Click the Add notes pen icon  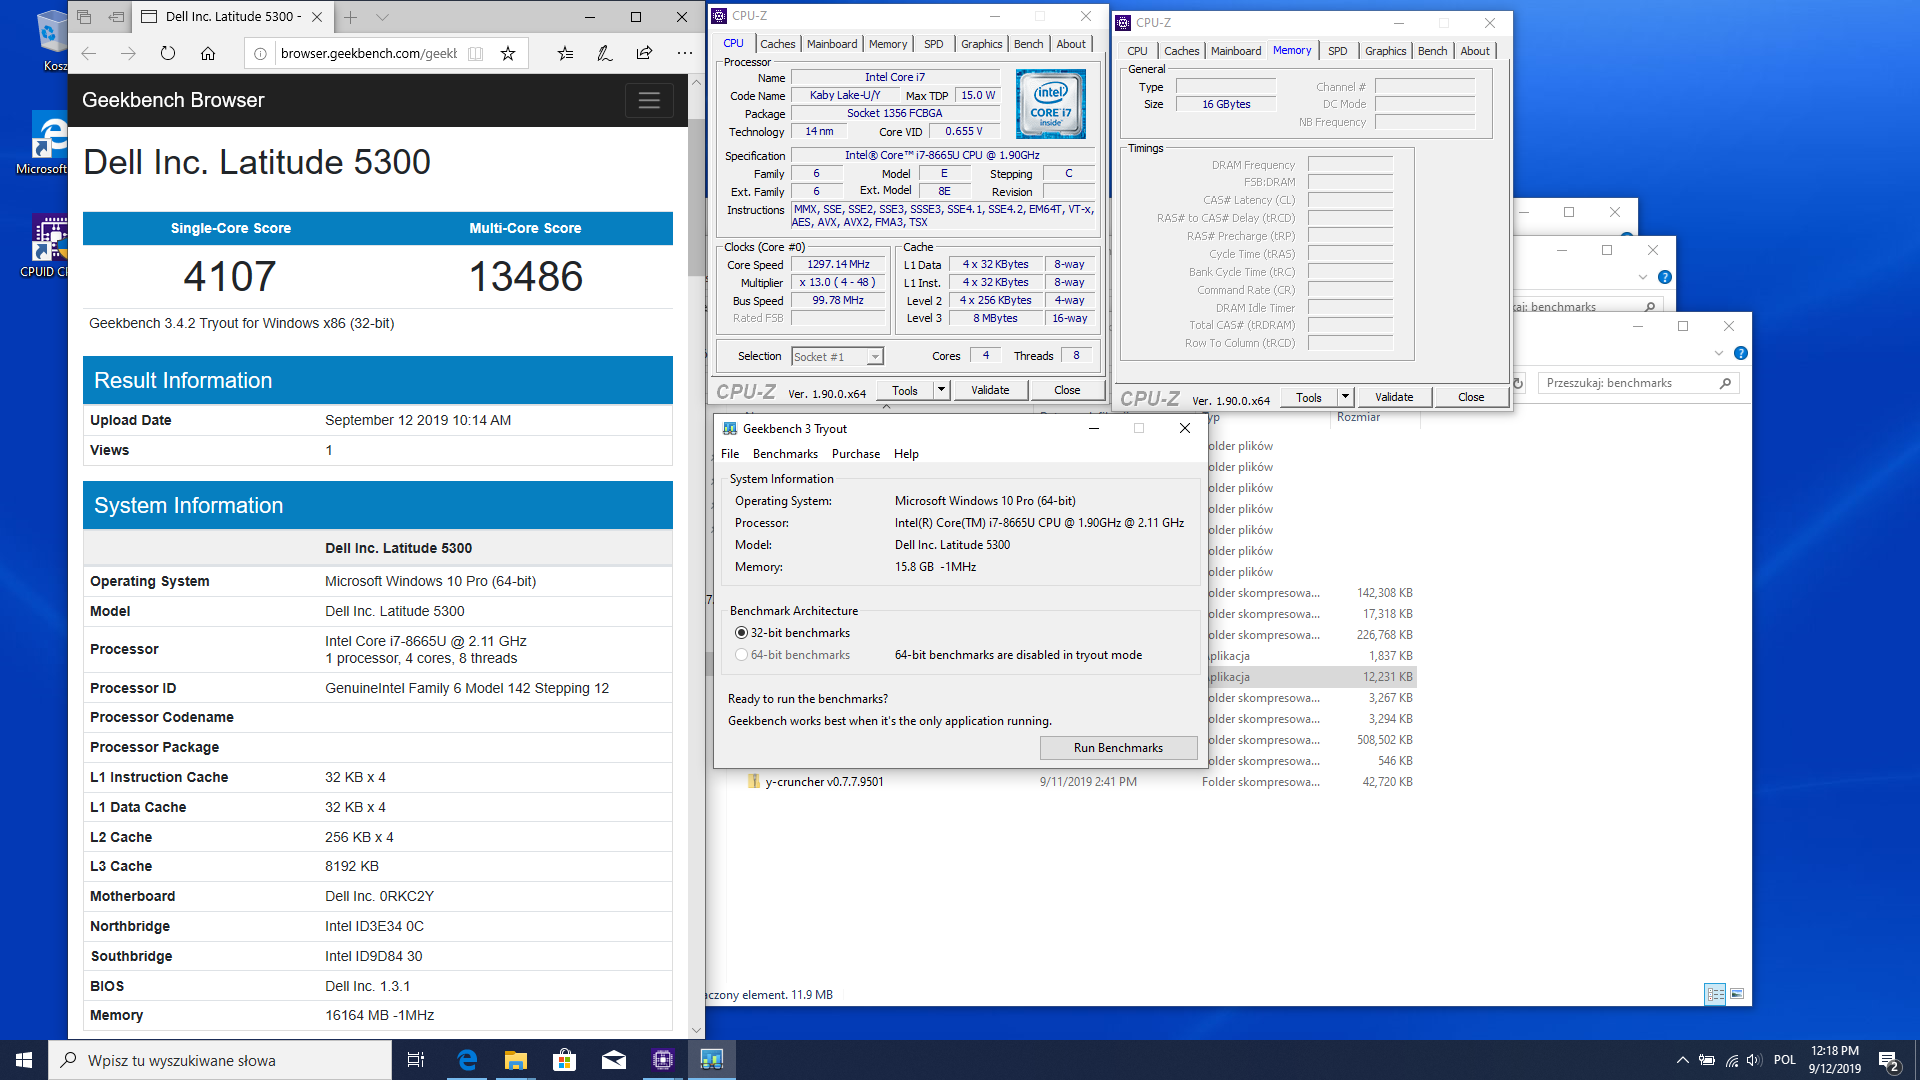[605, 53]
